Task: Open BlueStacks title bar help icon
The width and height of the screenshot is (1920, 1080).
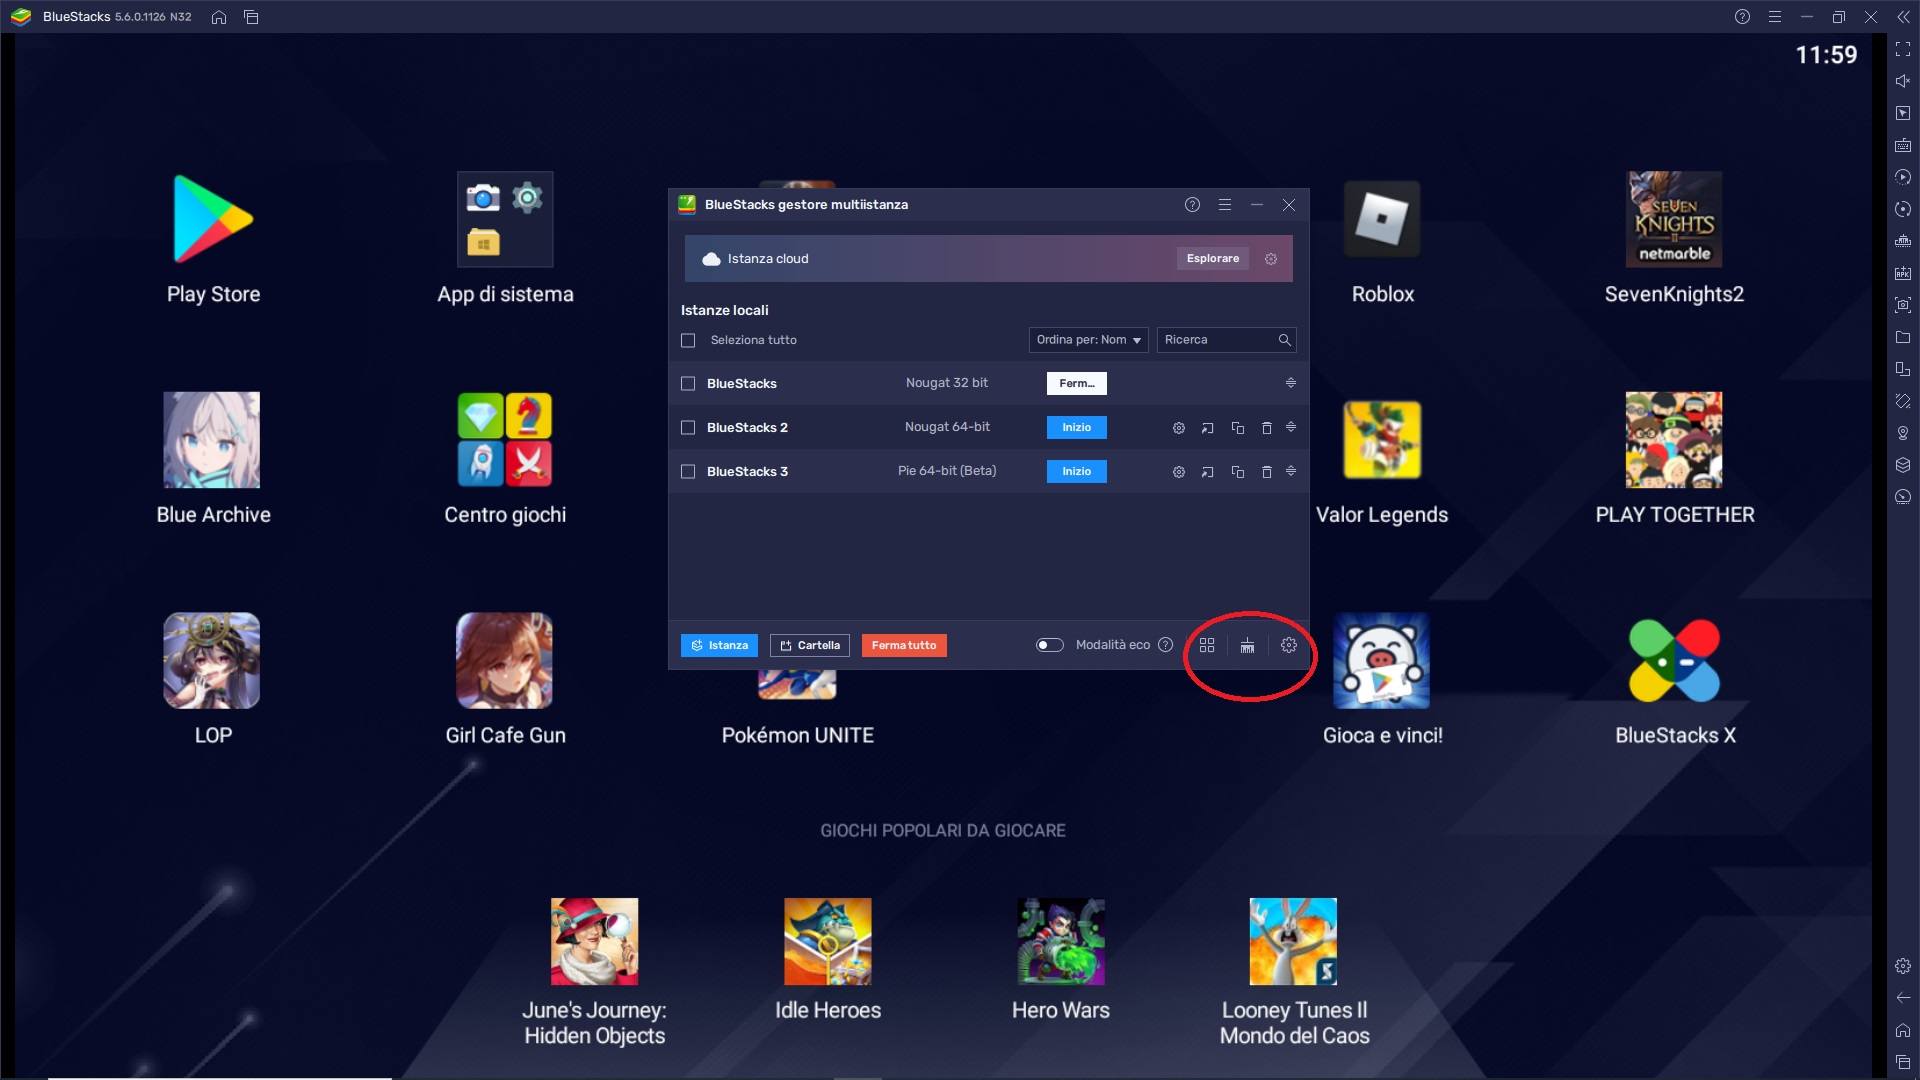Action: (x=1742, y=17)
